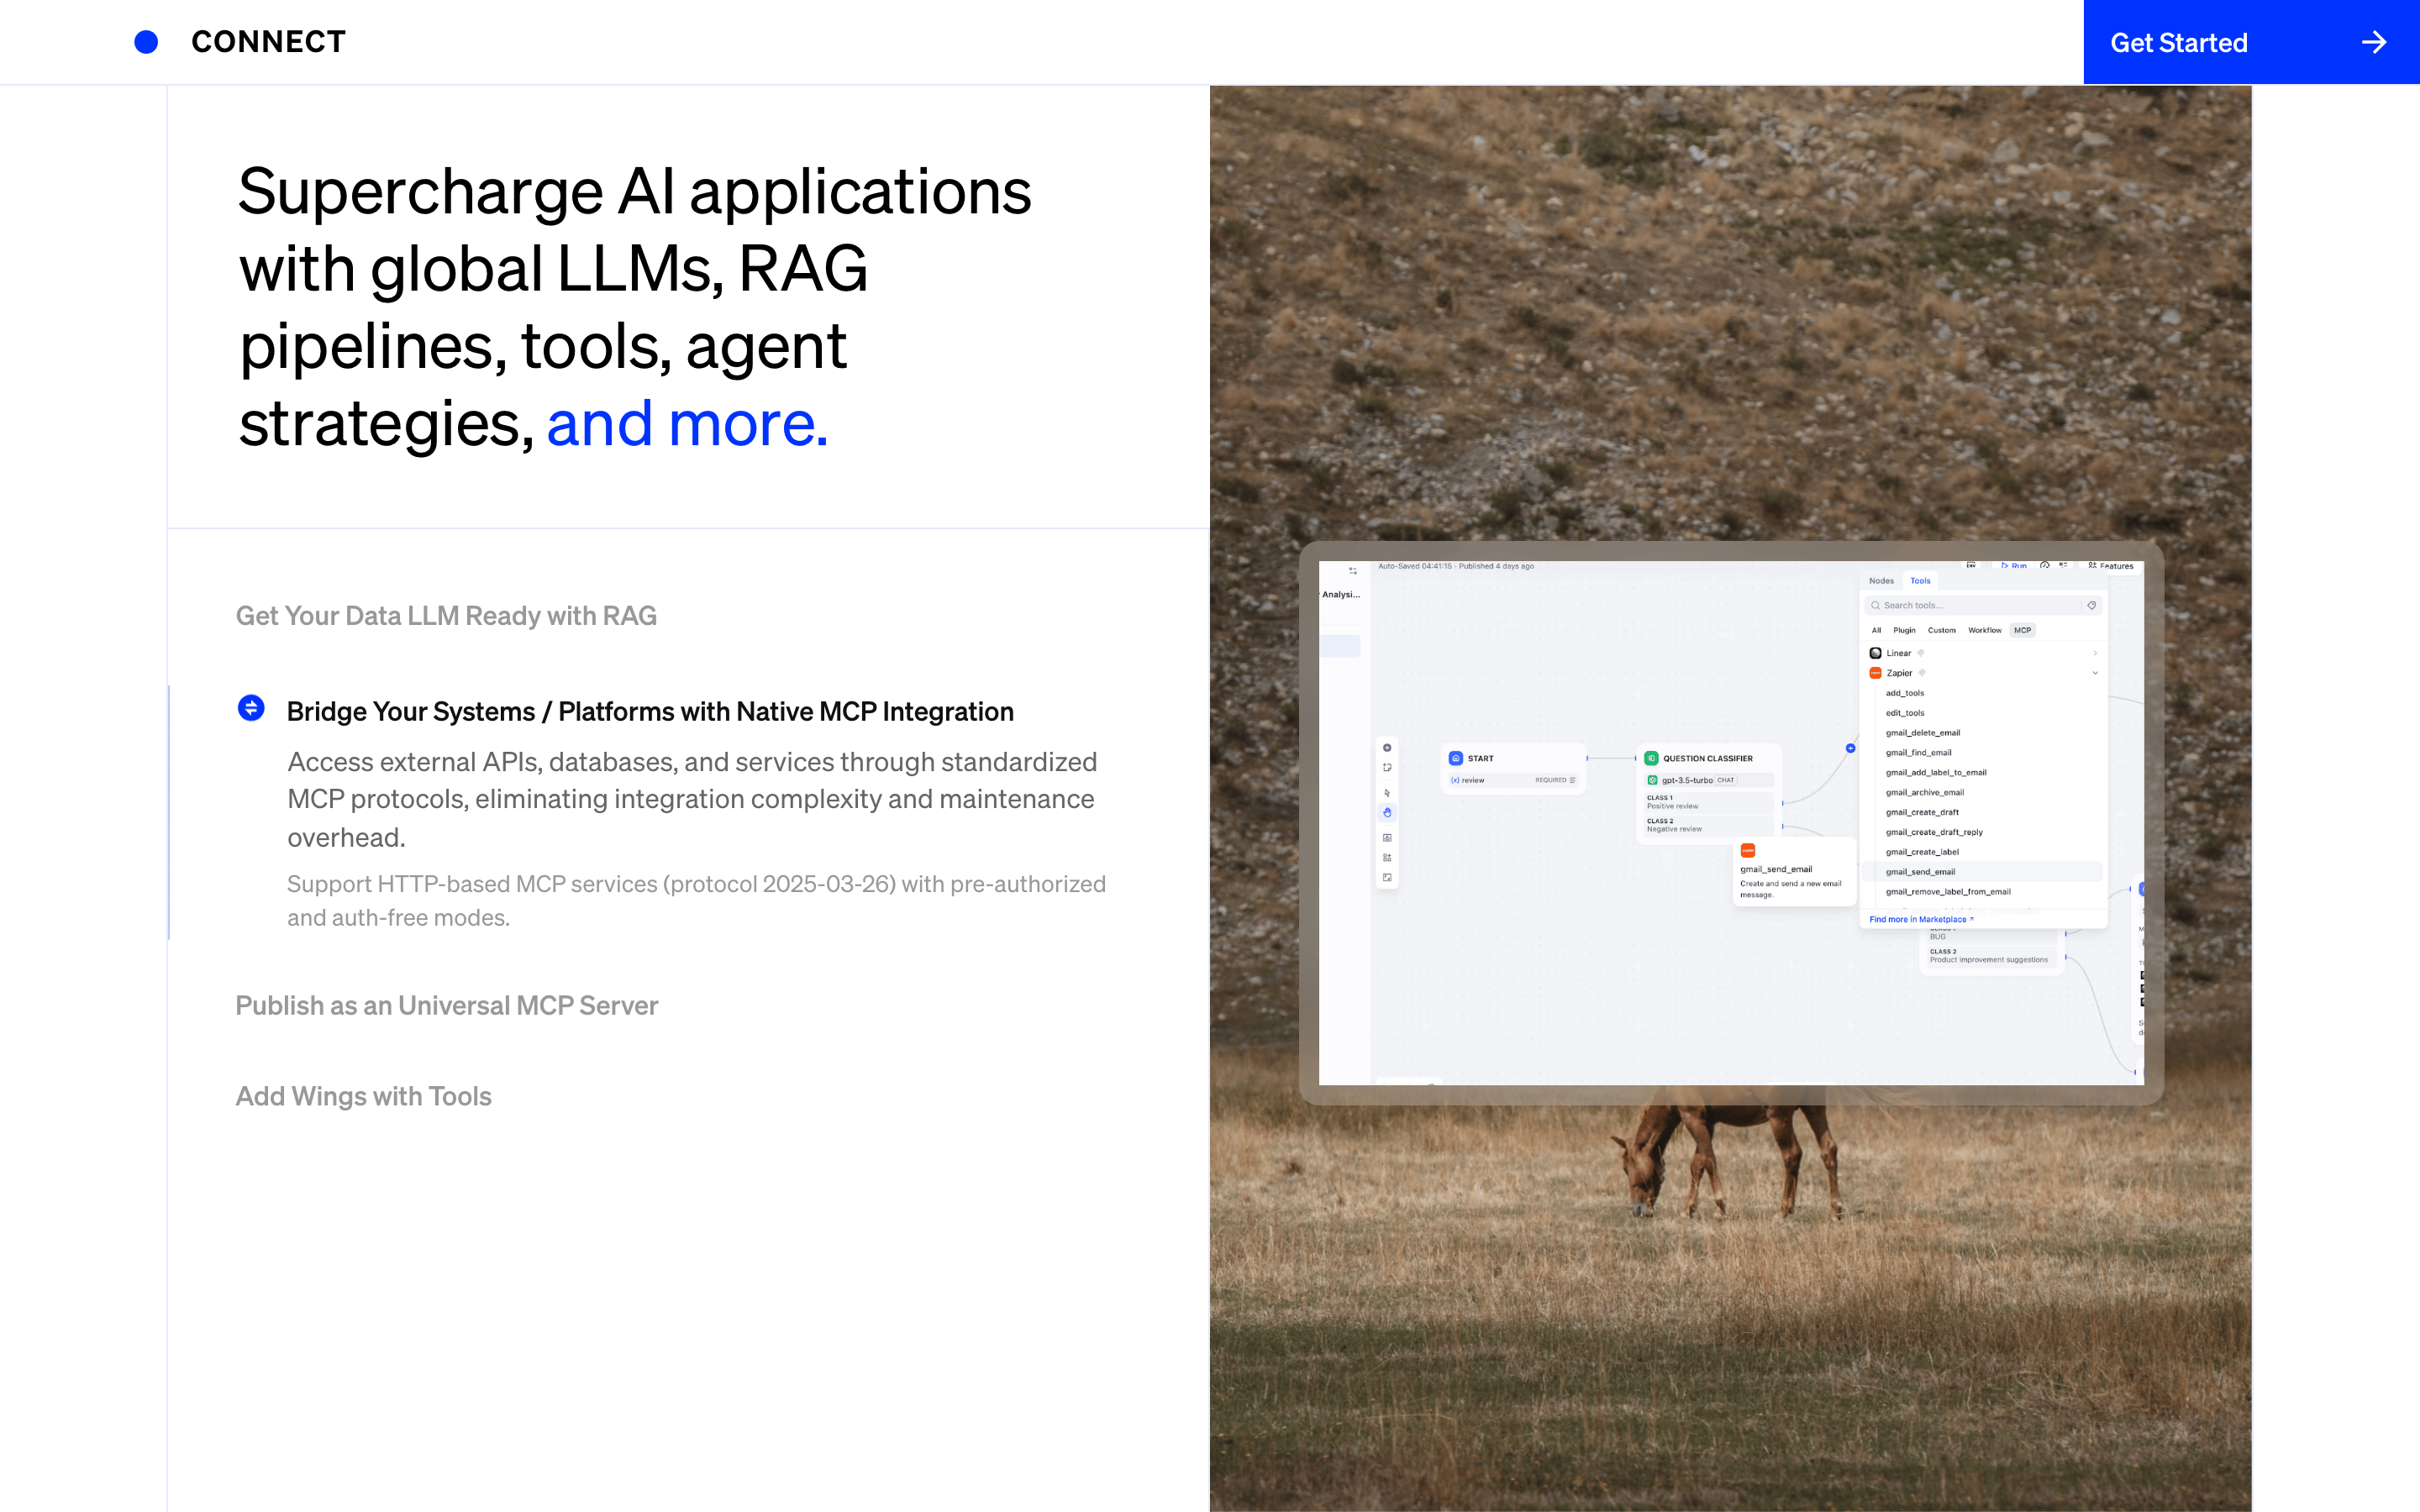Click the Get Started button

[2251, 42]
